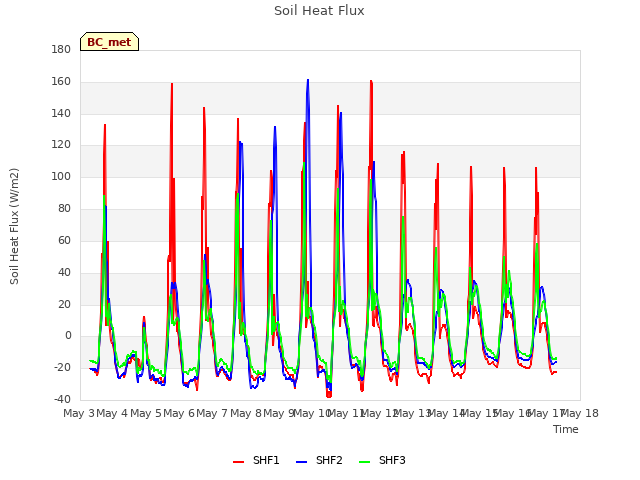Toggle the SHF3 legend entry

tap(382, 460)
